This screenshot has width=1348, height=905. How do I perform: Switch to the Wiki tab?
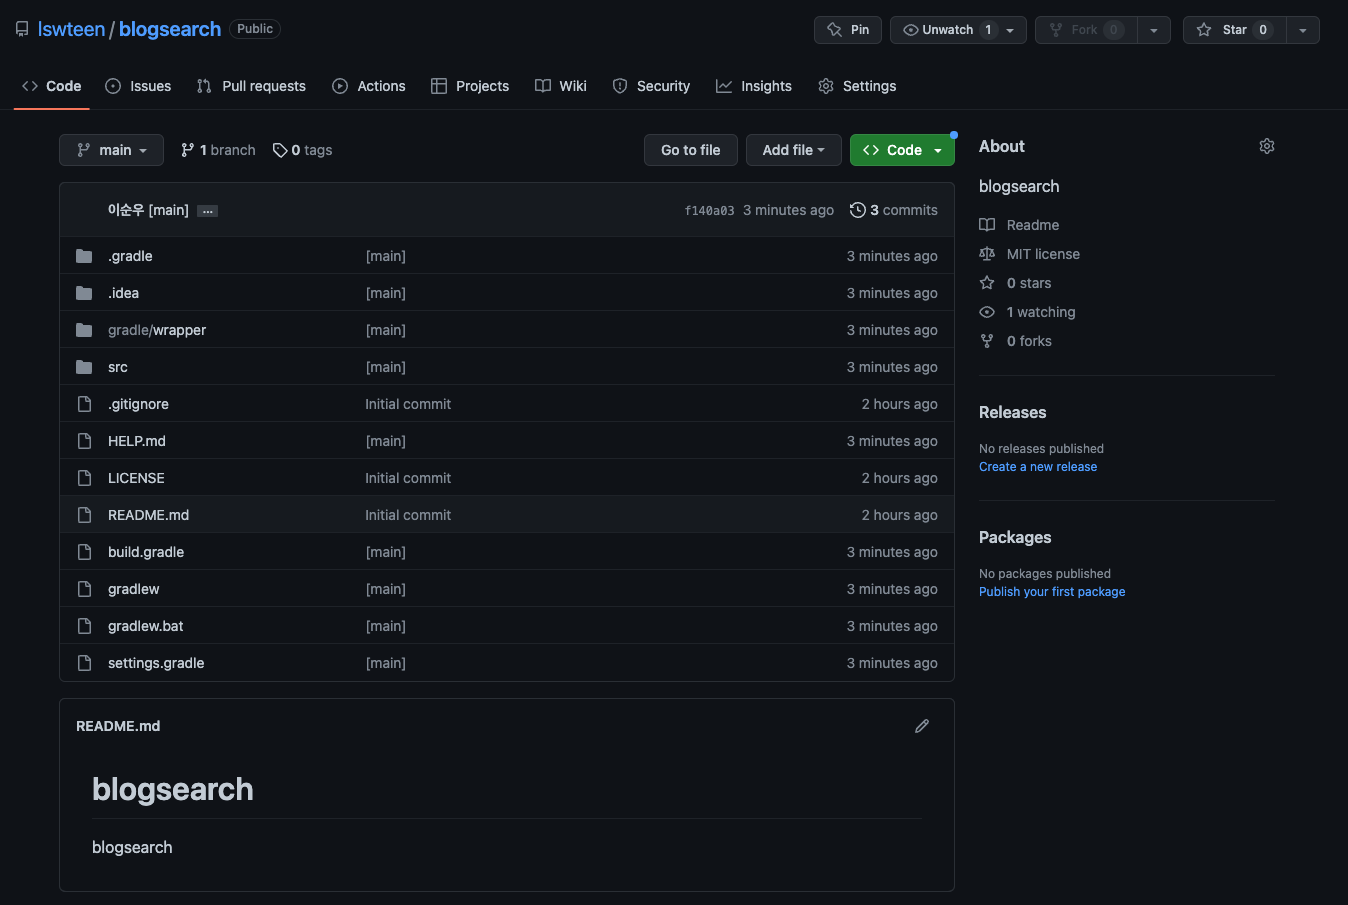tap(561, 86)
